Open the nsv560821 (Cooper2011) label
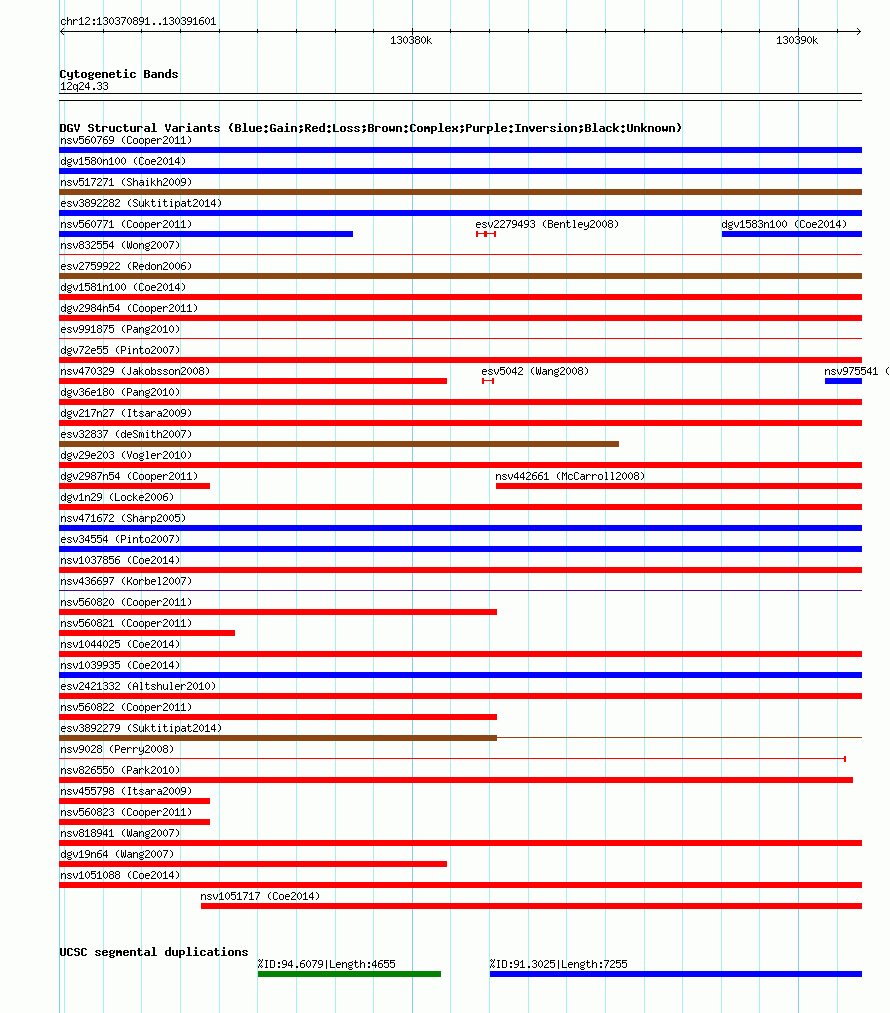Image resolution: width=890 pixels, height=1013 pixels. tap(126, 623)
